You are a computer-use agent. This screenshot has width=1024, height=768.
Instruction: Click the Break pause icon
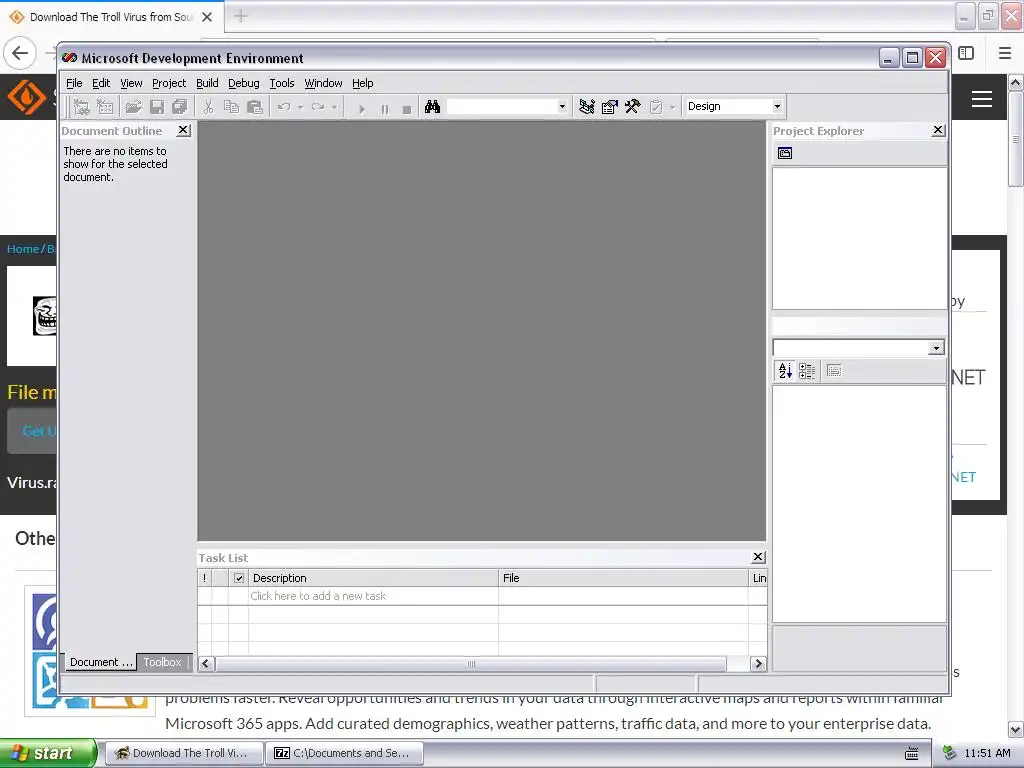pyautogui.click(x=385, y=109)
